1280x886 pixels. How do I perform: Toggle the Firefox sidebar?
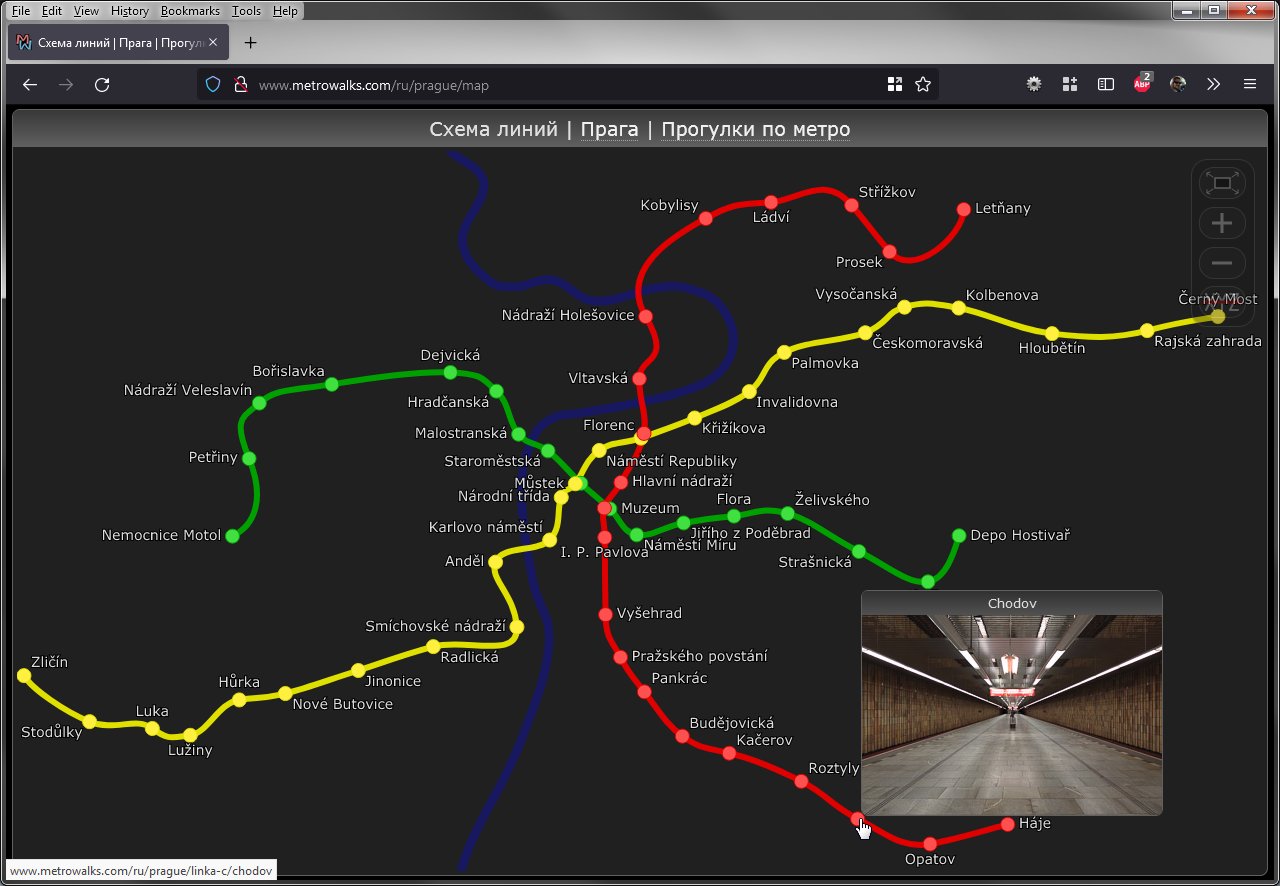pos(1106,85)
